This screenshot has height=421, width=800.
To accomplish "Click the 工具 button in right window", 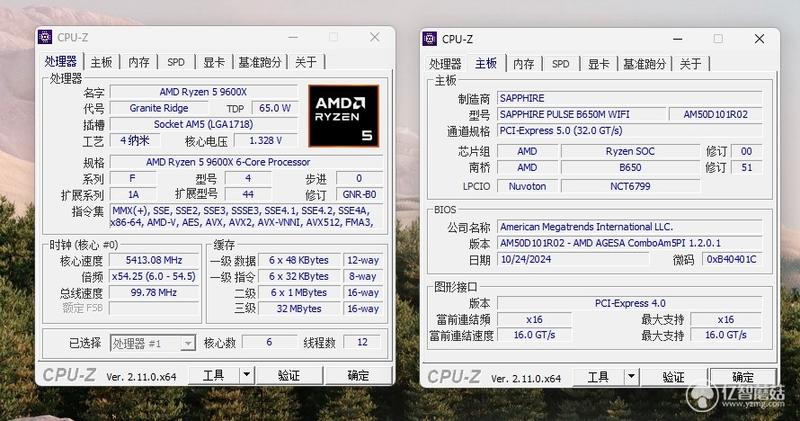I will pyautogui.click(x=598, y=377).
